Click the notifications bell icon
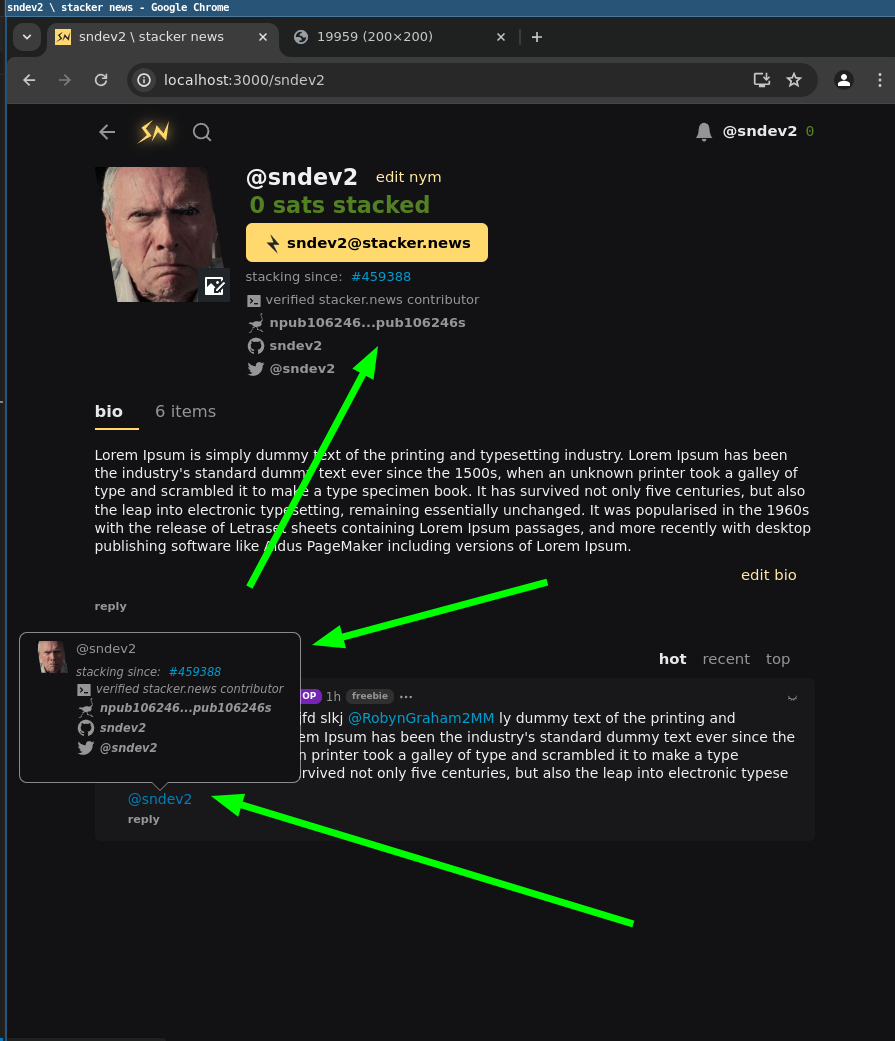This screenshot has width=895, height=1041. [x=704, y=132]
